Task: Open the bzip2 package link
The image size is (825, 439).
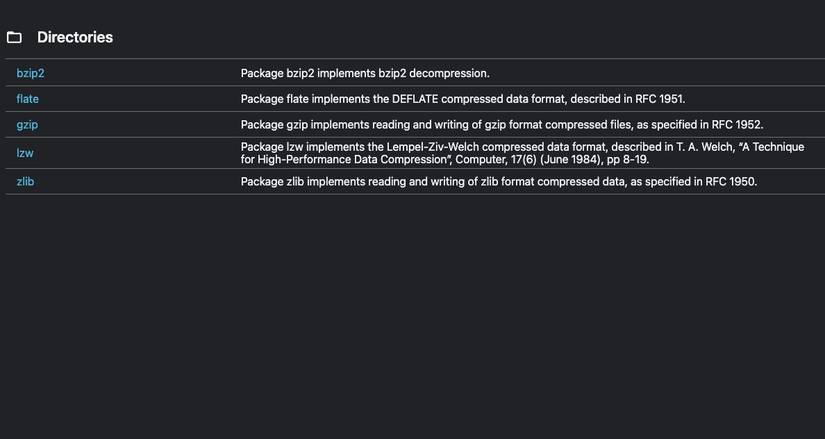Action: (30, 73)
